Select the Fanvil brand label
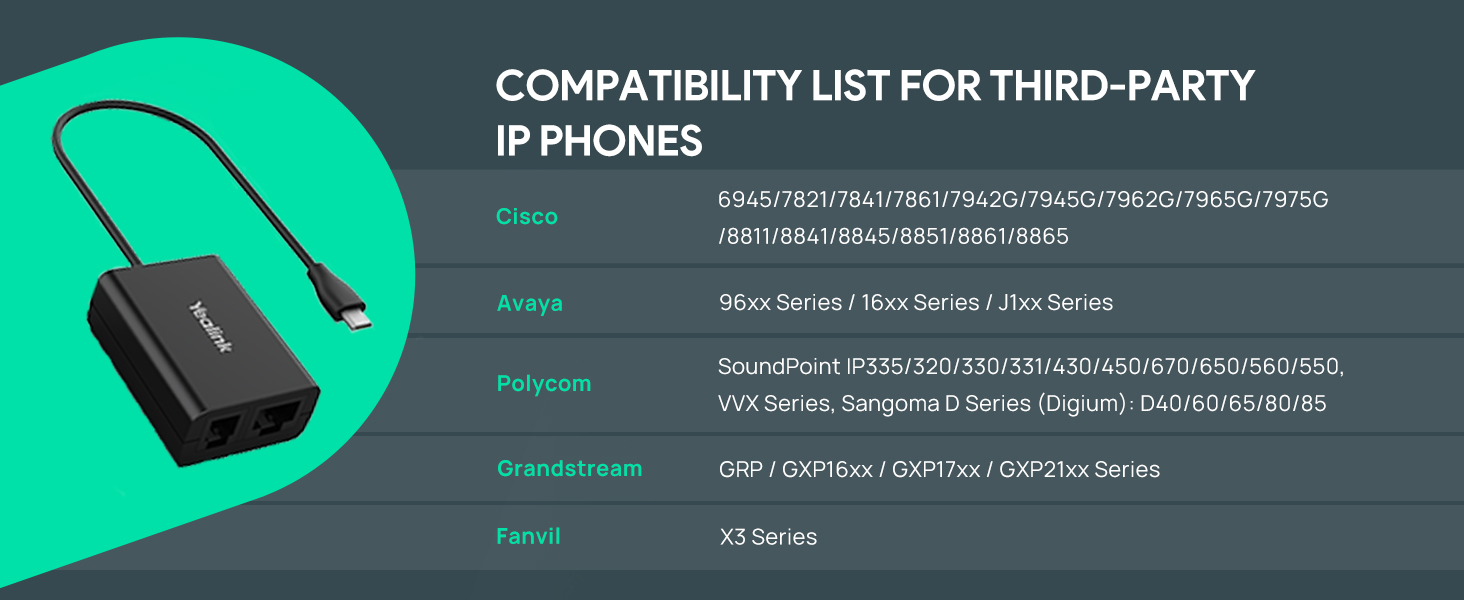1464x600 pixels. coord(528,536)
